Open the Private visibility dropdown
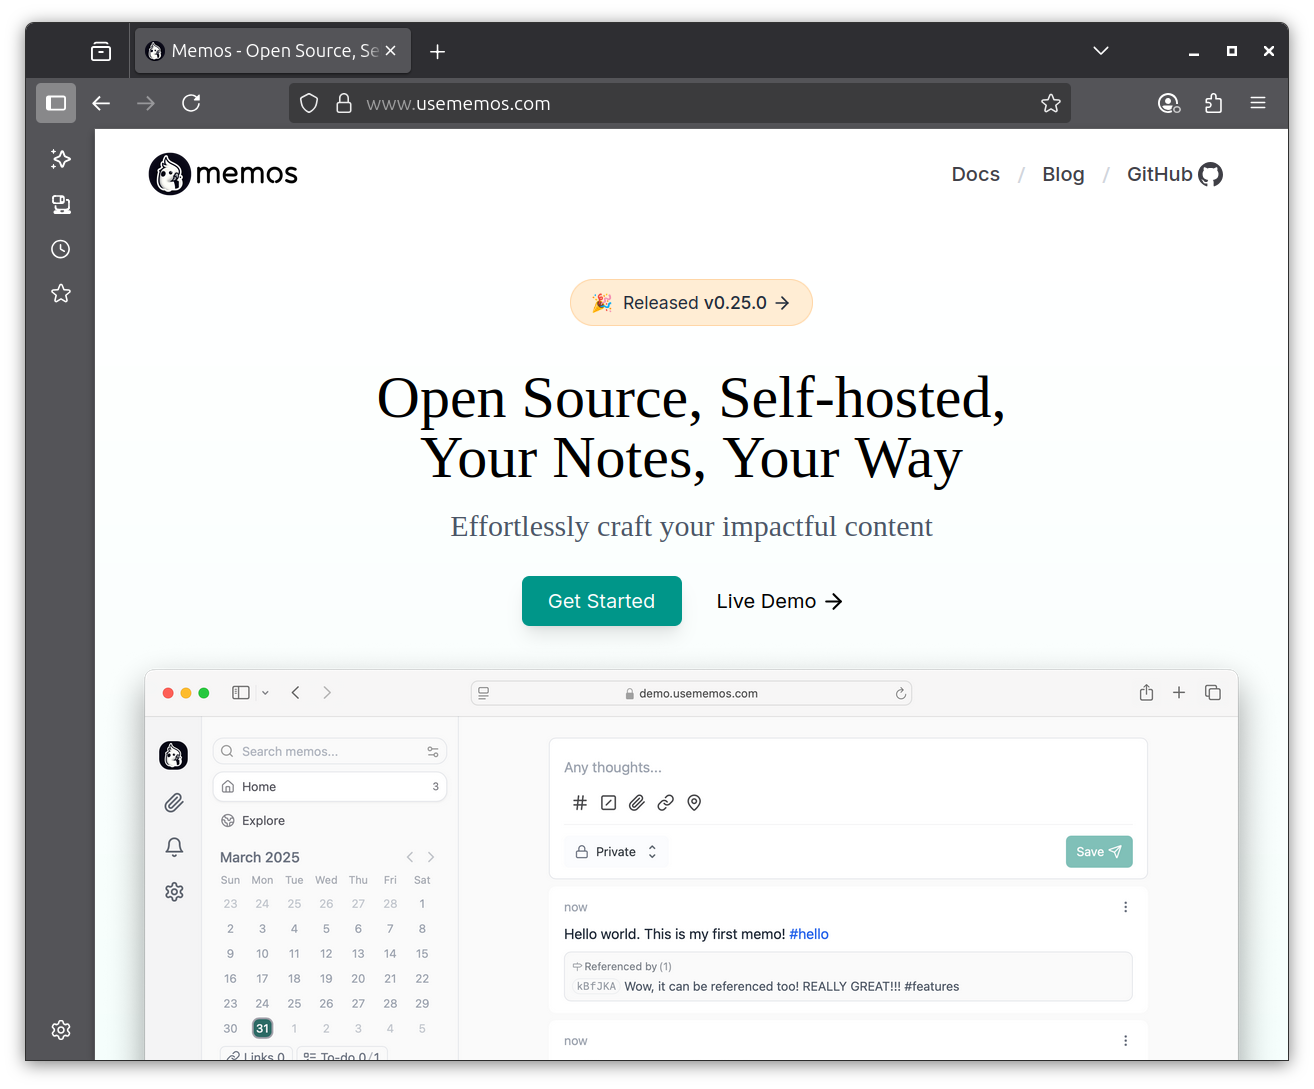The width and height of the screenshot is (1314, 1089). (616, 852)
